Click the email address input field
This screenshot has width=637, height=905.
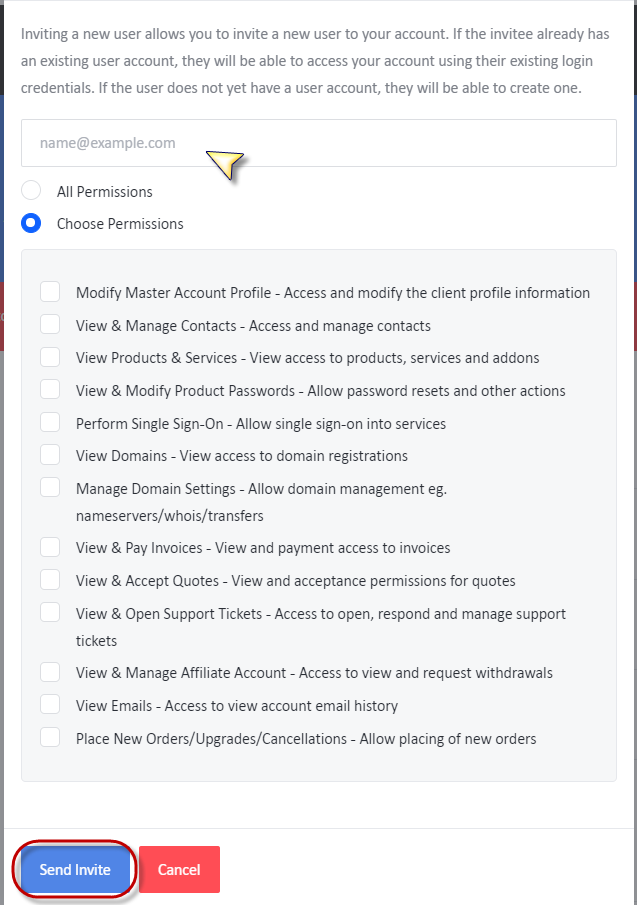[x=318, y=143]
